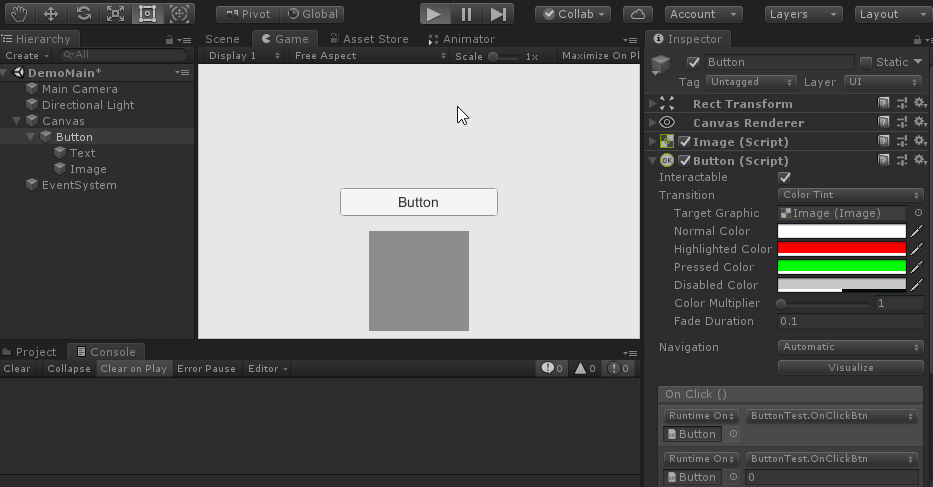Select the Console tab
The height and width of the screenshot is (487, 933).
106,352
